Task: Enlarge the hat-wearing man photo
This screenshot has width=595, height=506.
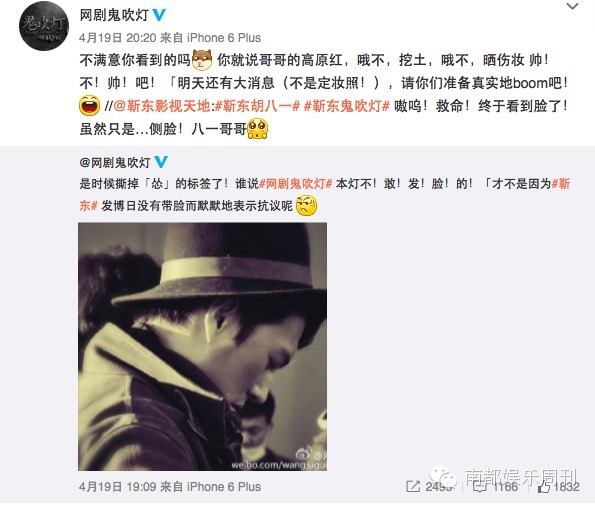Action: pos(202,347)
